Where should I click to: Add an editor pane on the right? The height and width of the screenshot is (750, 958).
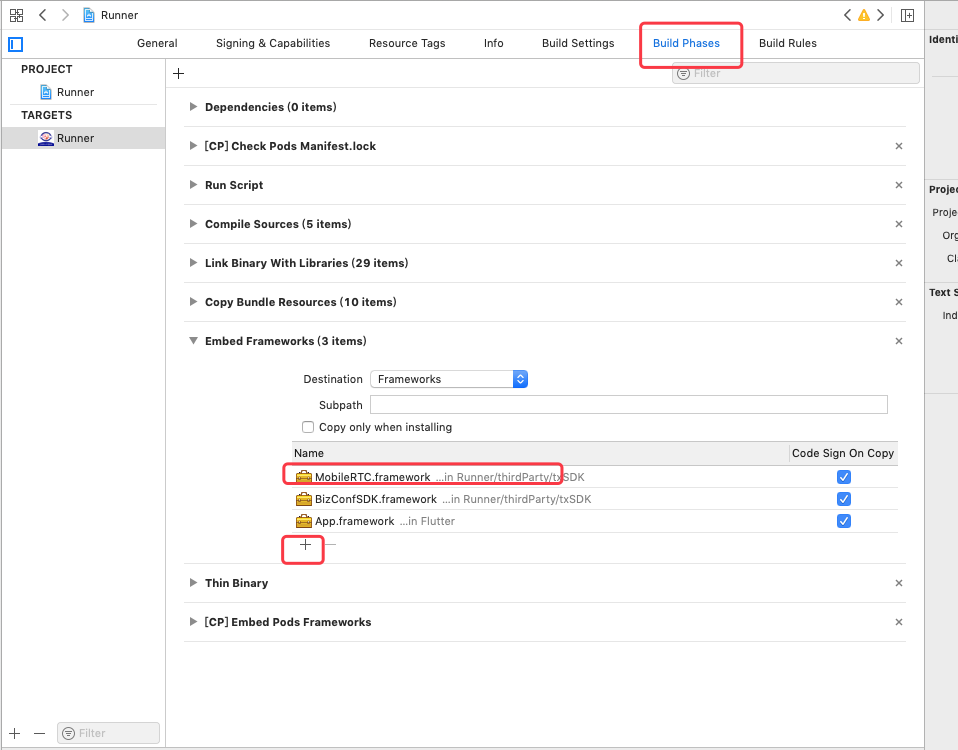tap(907, 15)
